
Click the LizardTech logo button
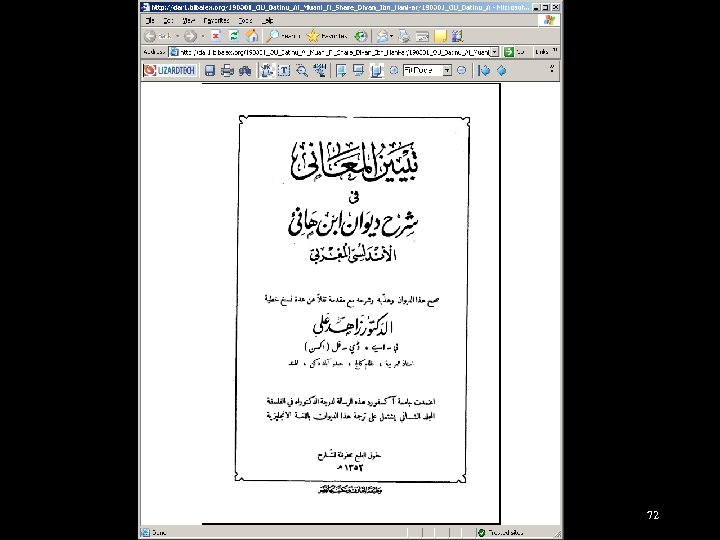(x=169, y=70)
